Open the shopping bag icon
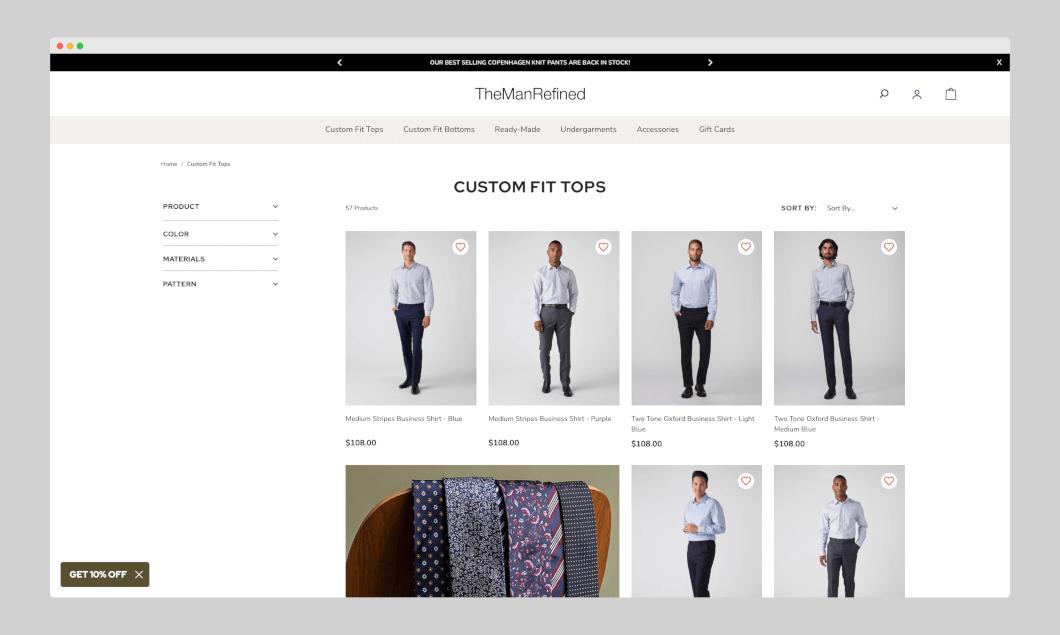The image size is (1060, 635). (950, 94)
